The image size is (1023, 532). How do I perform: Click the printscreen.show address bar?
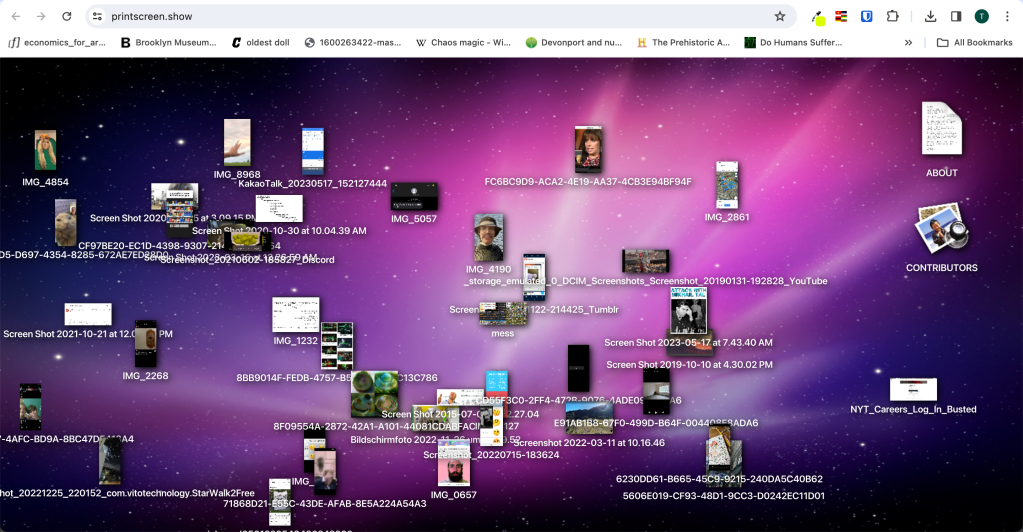tap(400, 17)
